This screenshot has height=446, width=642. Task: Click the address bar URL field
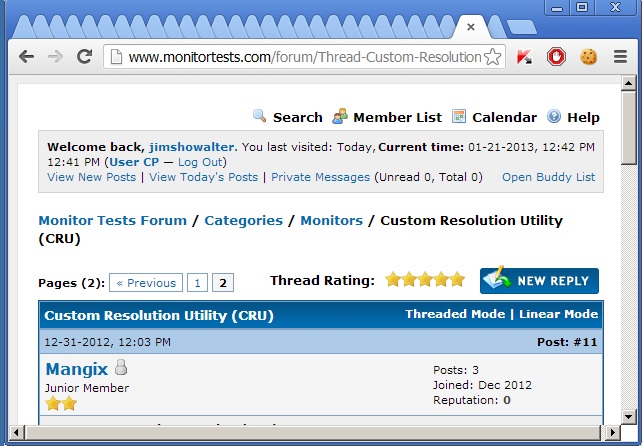pyautogui.click(x=300, y=57)
